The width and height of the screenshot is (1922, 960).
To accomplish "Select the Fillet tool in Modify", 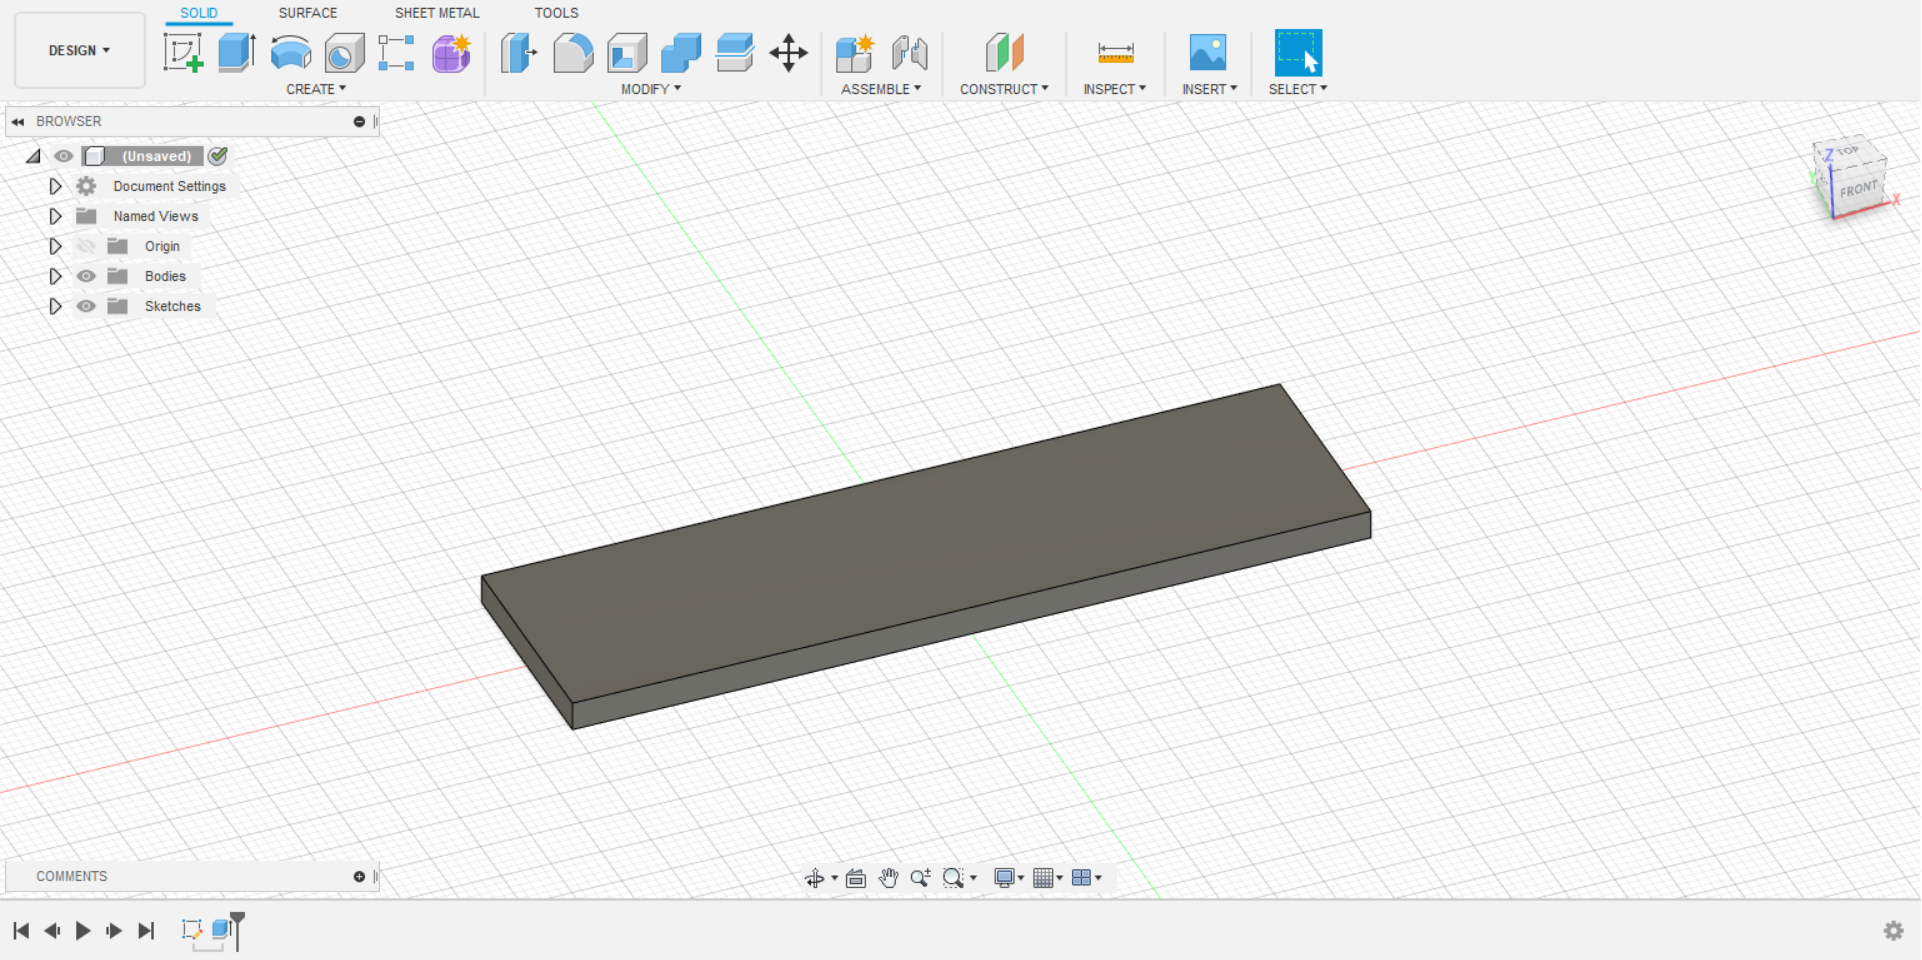I will (x=573, y=53).
